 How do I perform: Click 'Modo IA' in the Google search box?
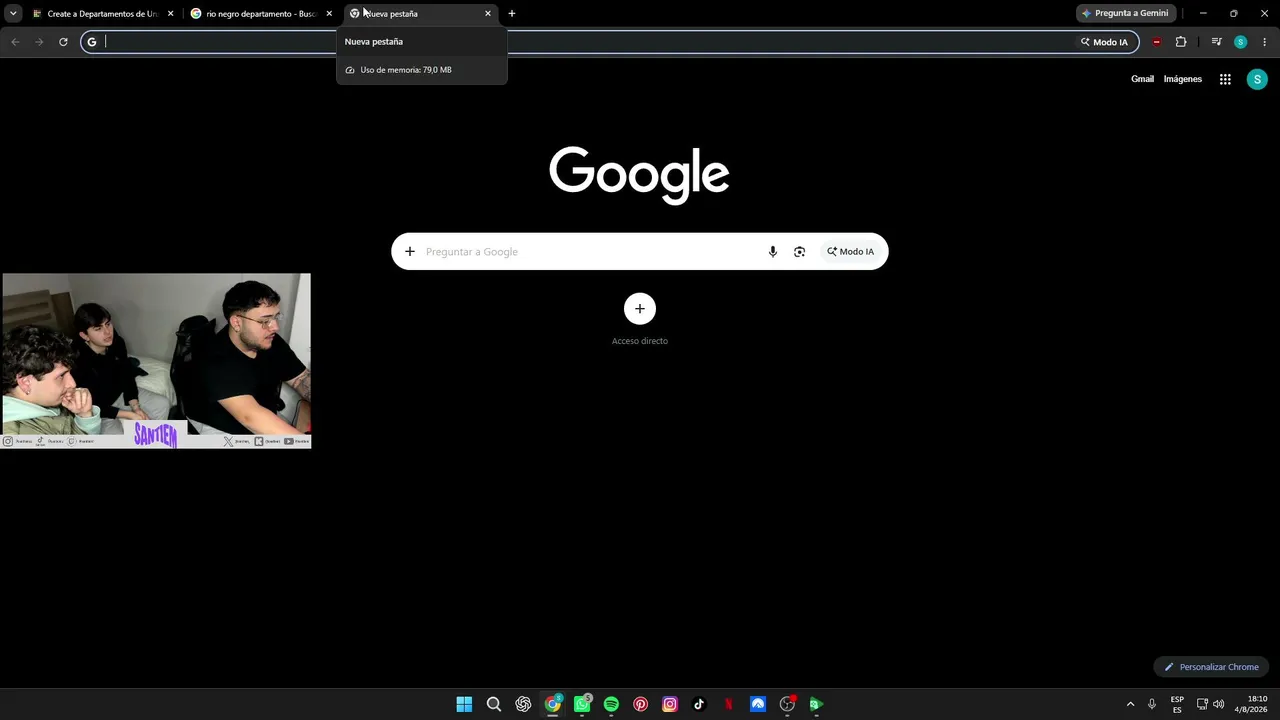(x=851, y=252)
